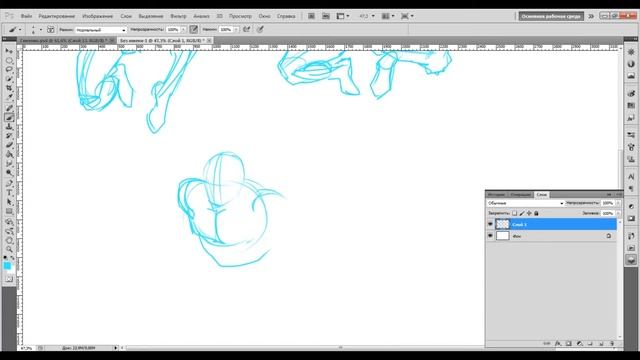Launch Adobe Bridge from the top bar
This screenshot has width=640, height=360.
(x=311, y=16)
